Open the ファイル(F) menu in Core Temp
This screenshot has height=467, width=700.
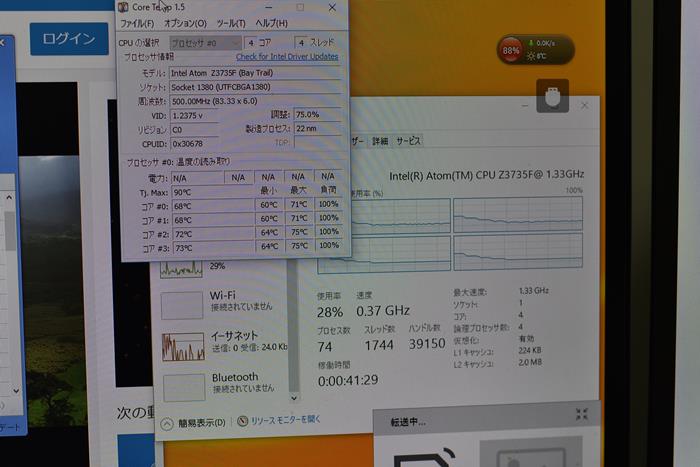coord(137,23)
